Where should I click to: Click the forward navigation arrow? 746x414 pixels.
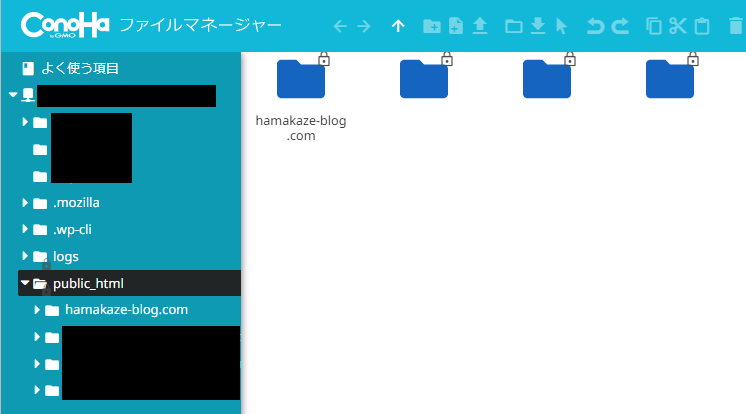point(364,26)
